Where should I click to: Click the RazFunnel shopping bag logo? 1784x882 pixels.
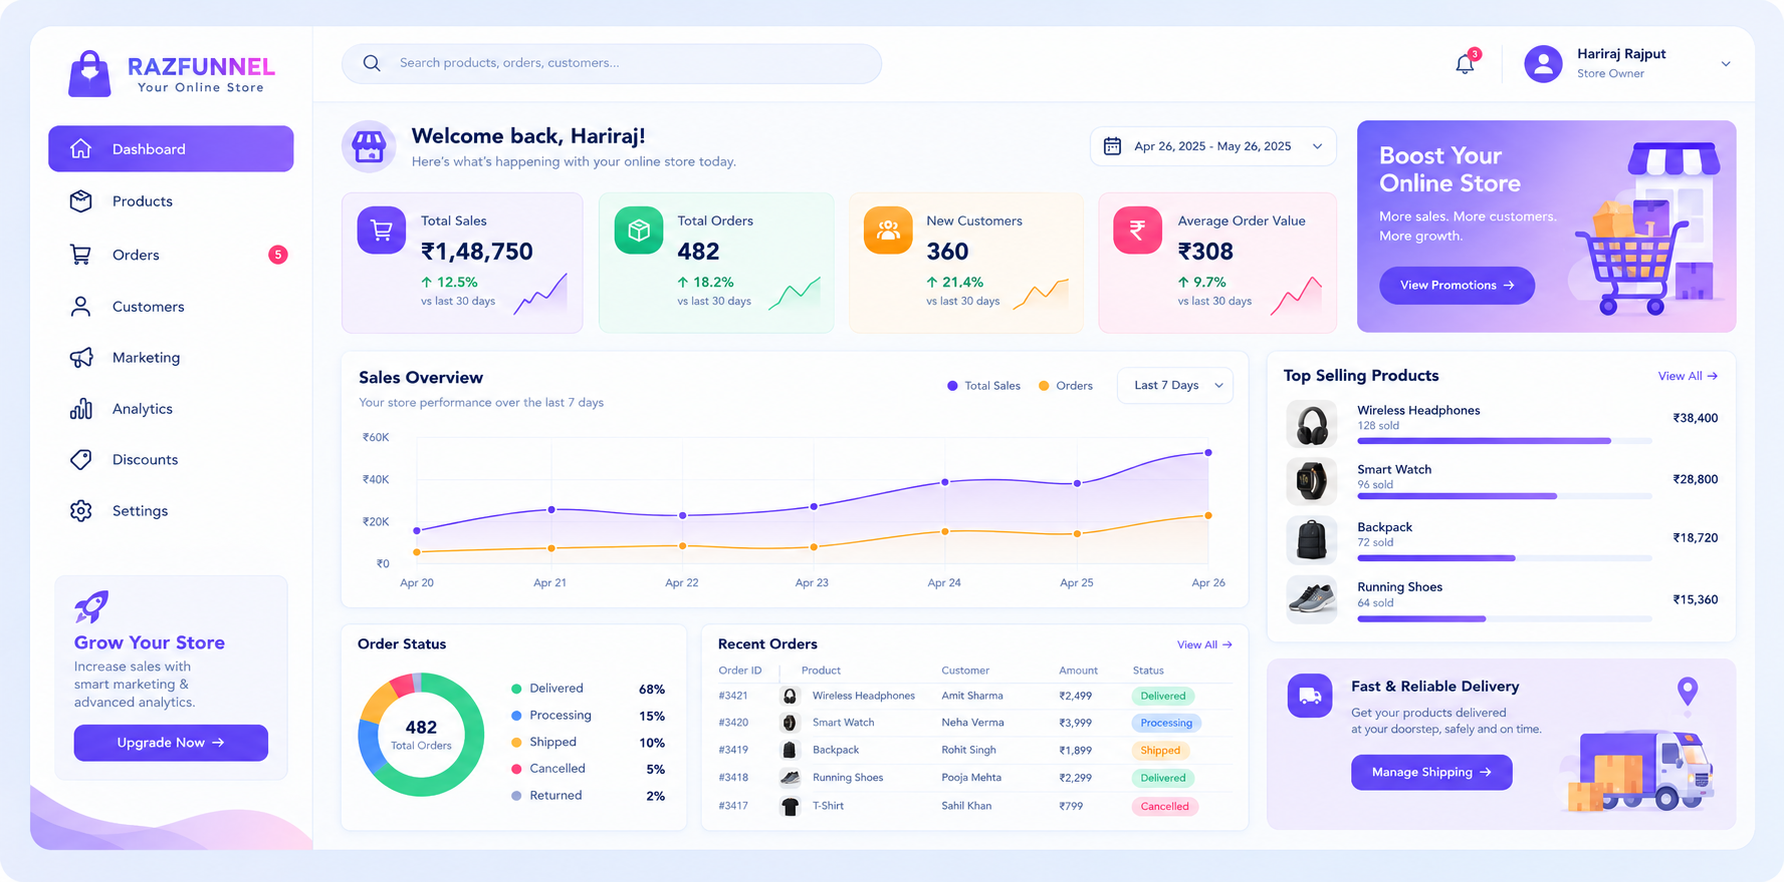pyautogui.click(x=89, y=74)
